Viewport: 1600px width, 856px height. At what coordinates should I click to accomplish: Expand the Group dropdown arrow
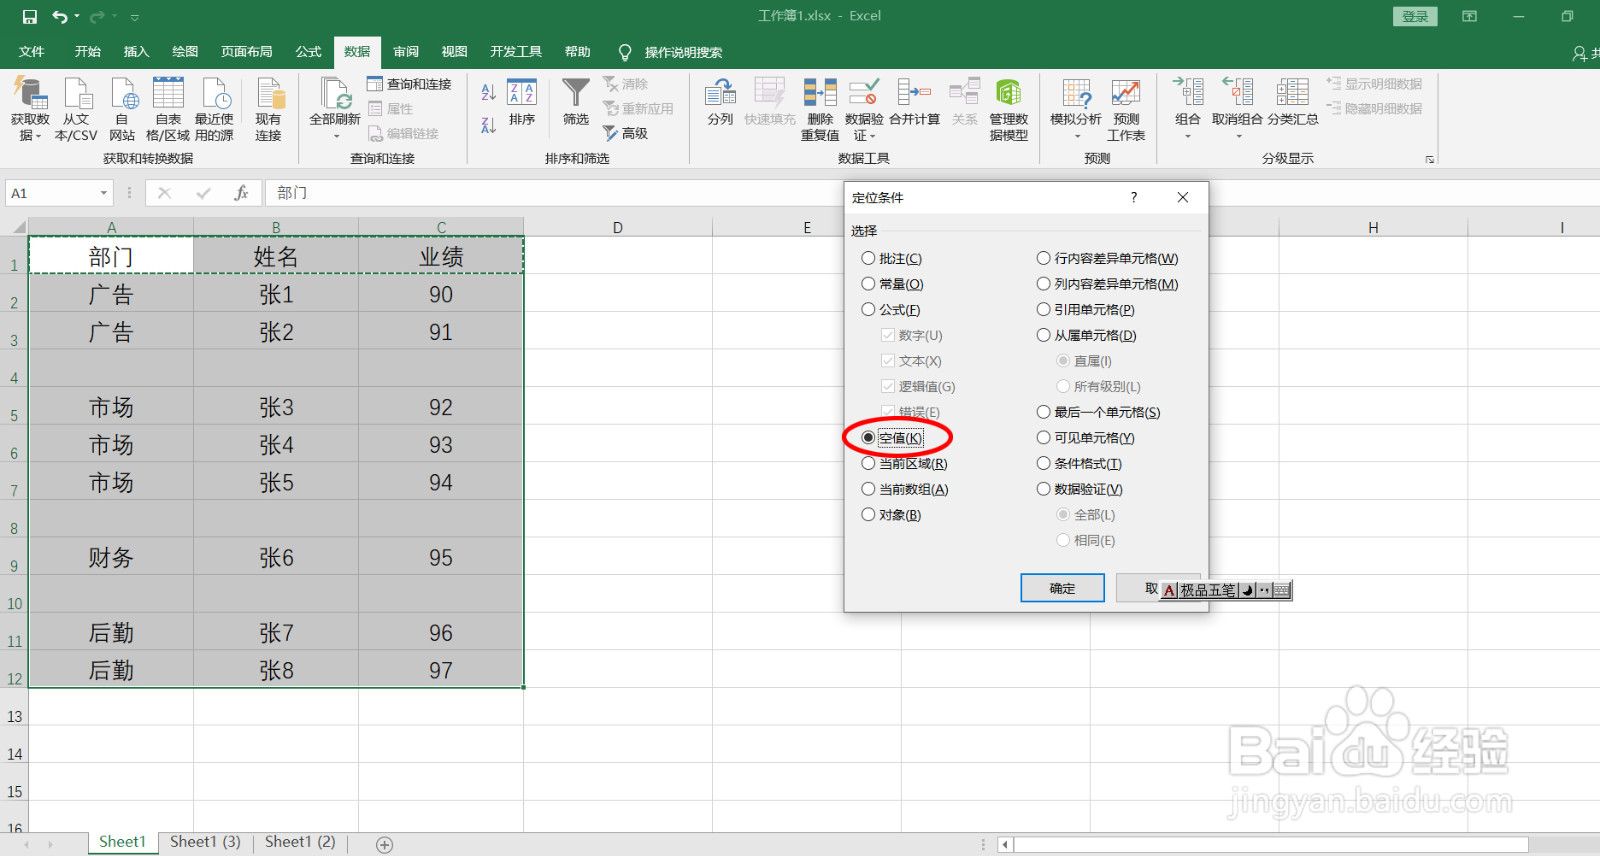[1188, 136]
